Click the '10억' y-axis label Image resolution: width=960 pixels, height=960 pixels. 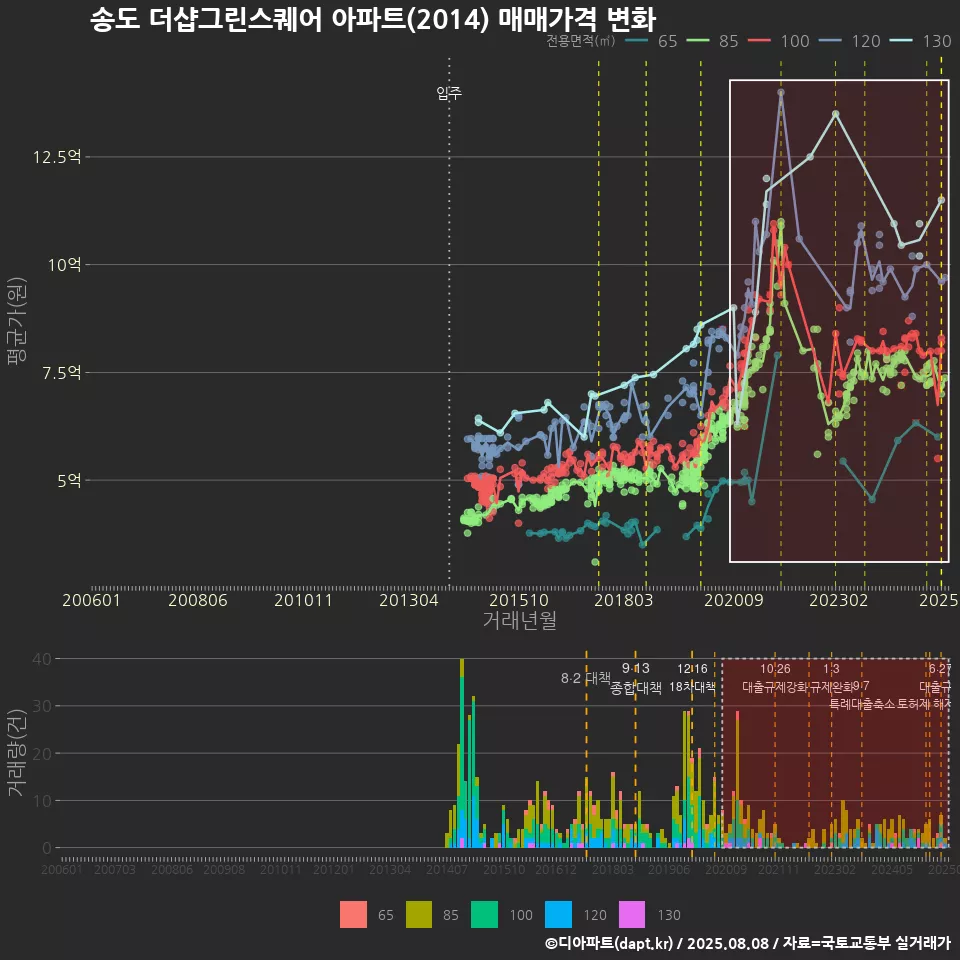click(64, 264)
